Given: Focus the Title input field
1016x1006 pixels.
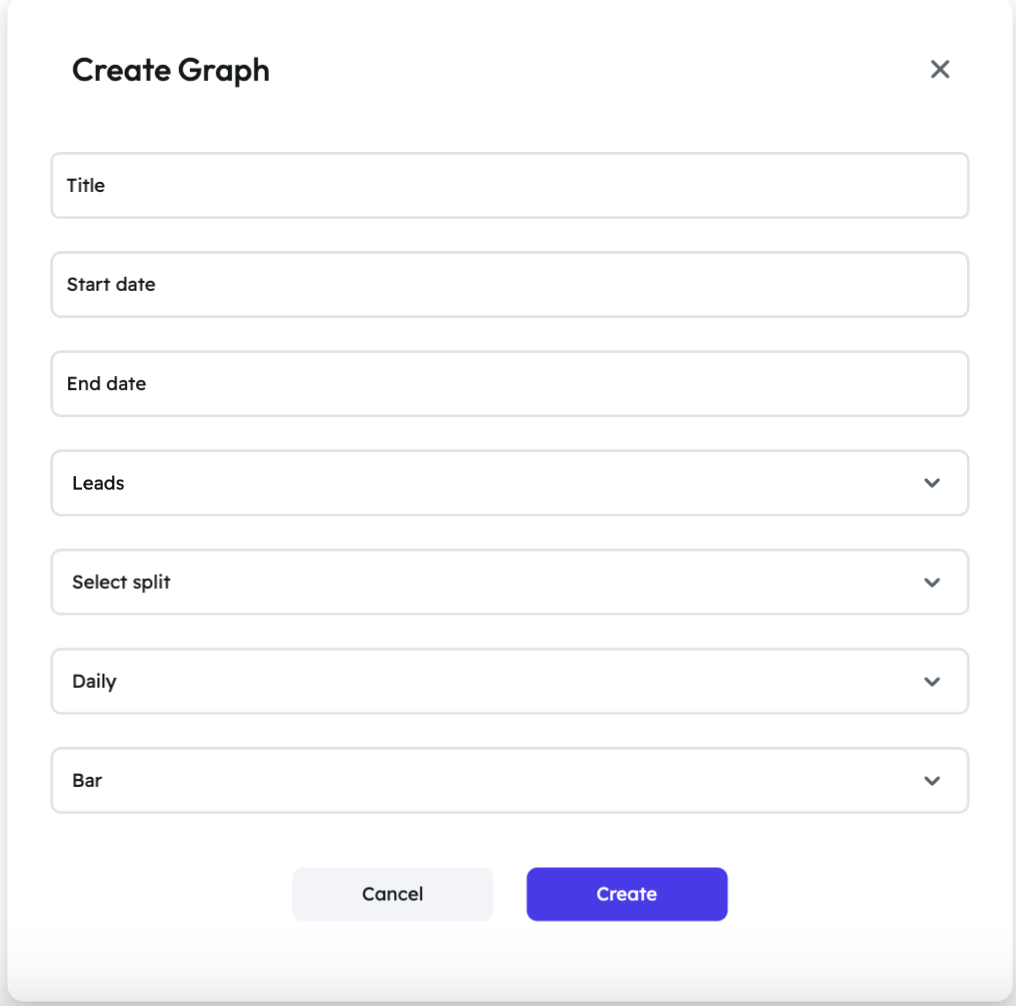Looking at the screenshot, I should (x=509, y=186).
